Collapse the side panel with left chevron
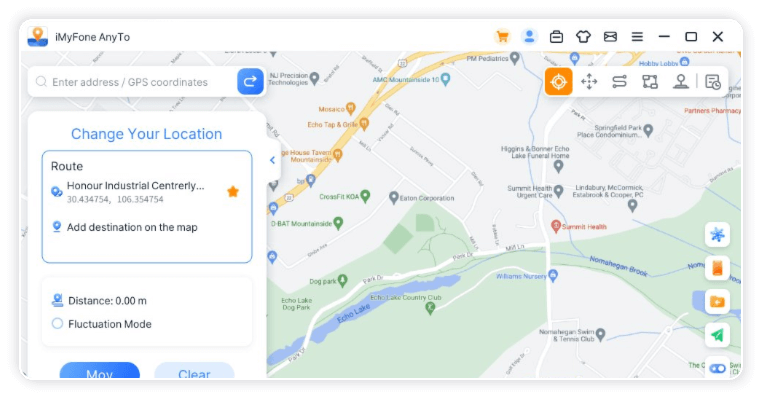The width and height of the screenshot is (762, 399). click(273, 160)
